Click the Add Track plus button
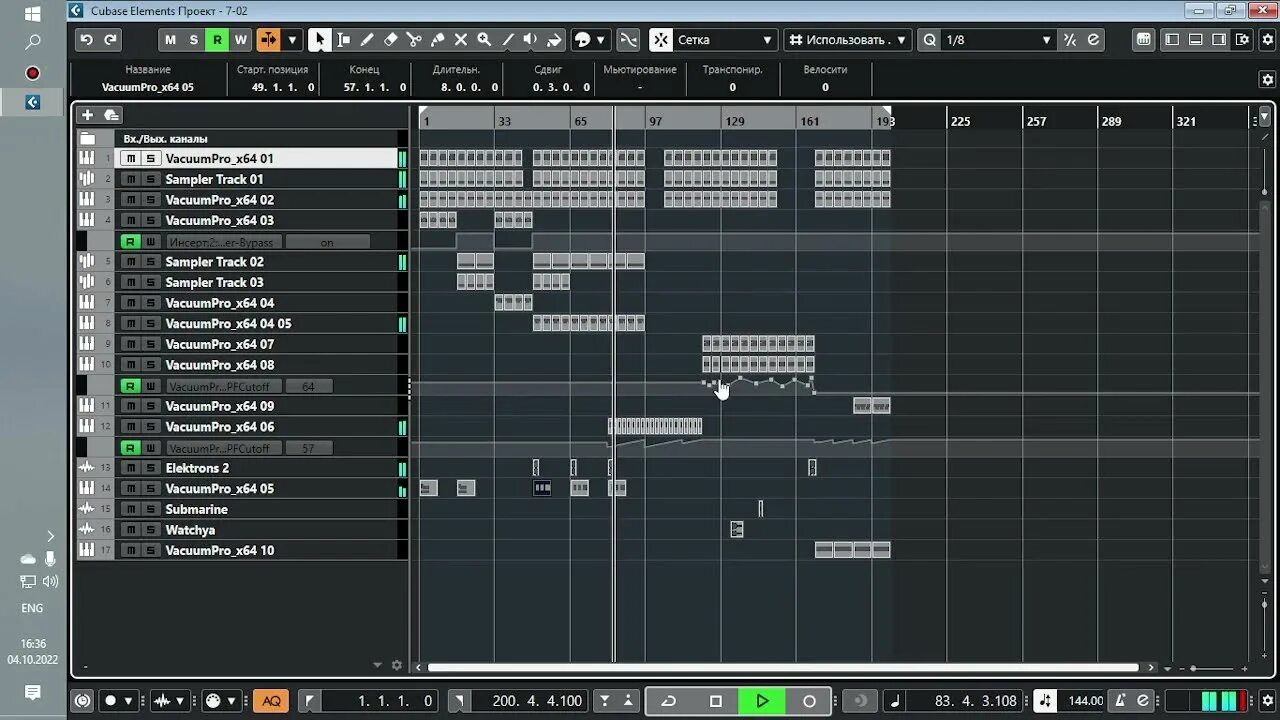Viewport: 1280px width, 720px height. click(87, 115)
